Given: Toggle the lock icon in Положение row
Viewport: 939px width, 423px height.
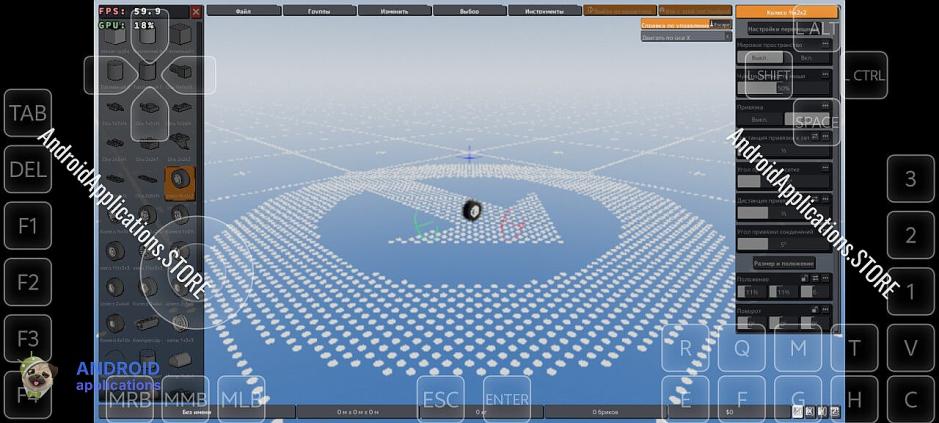Looking at the screenshot, I should pos(805,279).
